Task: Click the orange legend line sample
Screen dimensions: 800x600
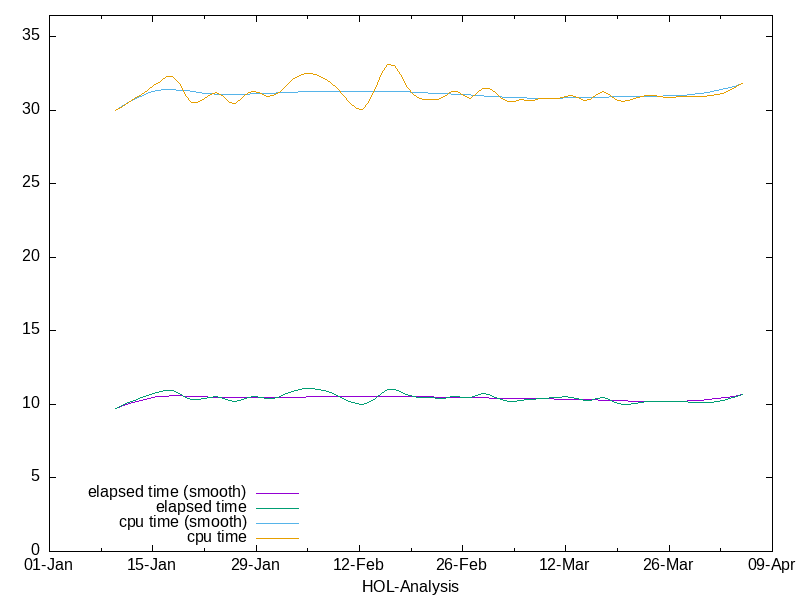Action: pos(277,538)
